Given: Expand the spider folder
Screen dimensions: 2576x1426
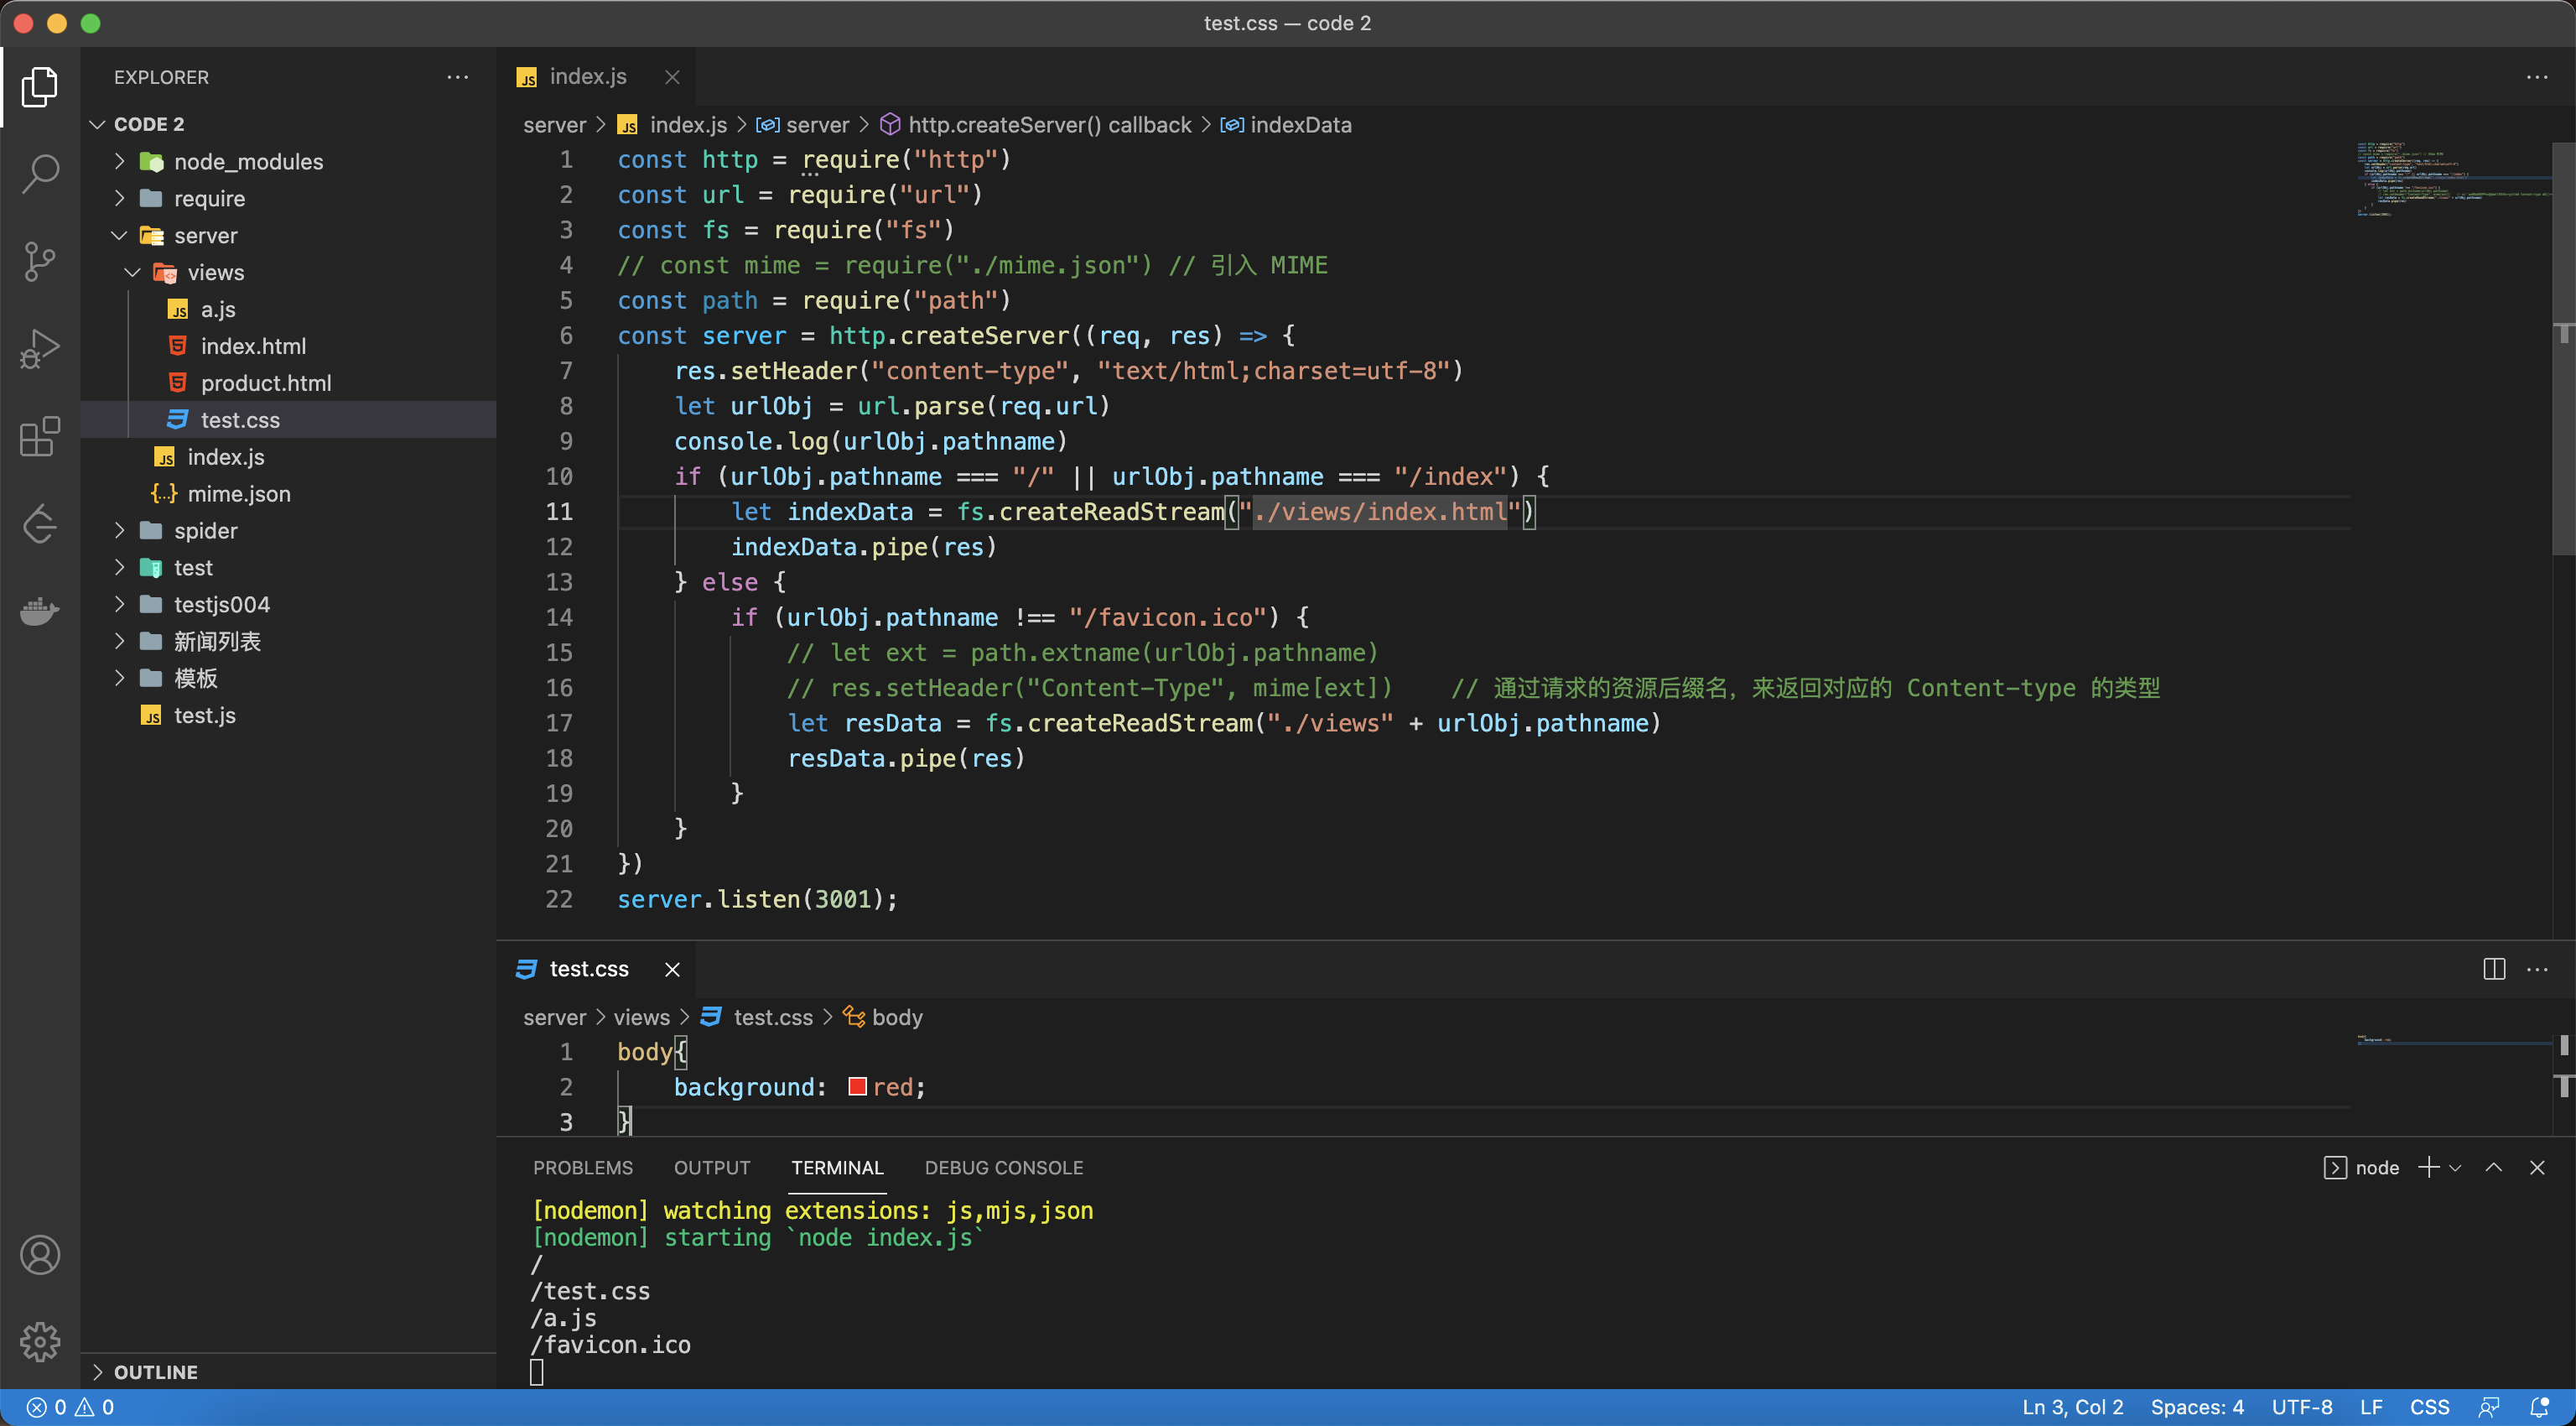Looking at the screenshot, I should pos(119,530).
